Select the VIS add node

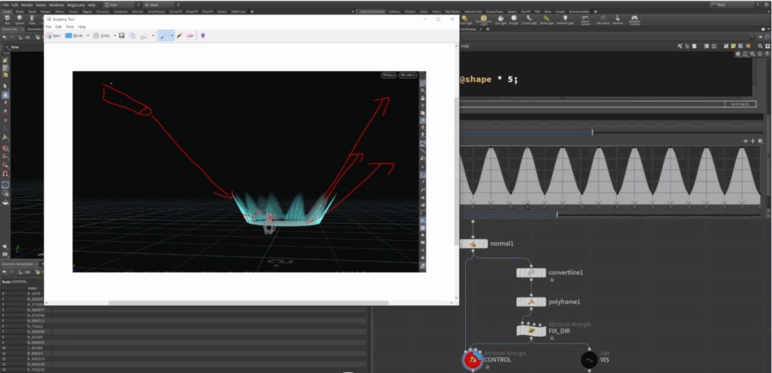point(589,360)
